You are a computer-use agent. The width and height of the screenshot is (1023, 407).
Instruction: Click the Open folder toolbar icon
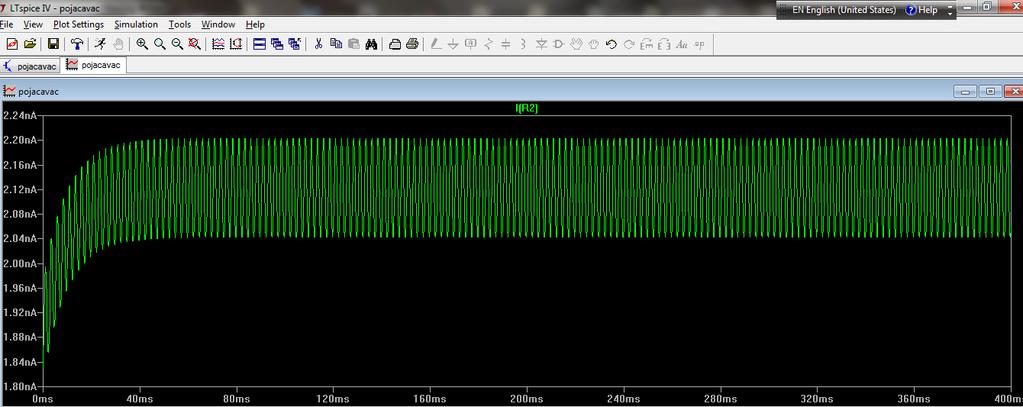point(29,44)
